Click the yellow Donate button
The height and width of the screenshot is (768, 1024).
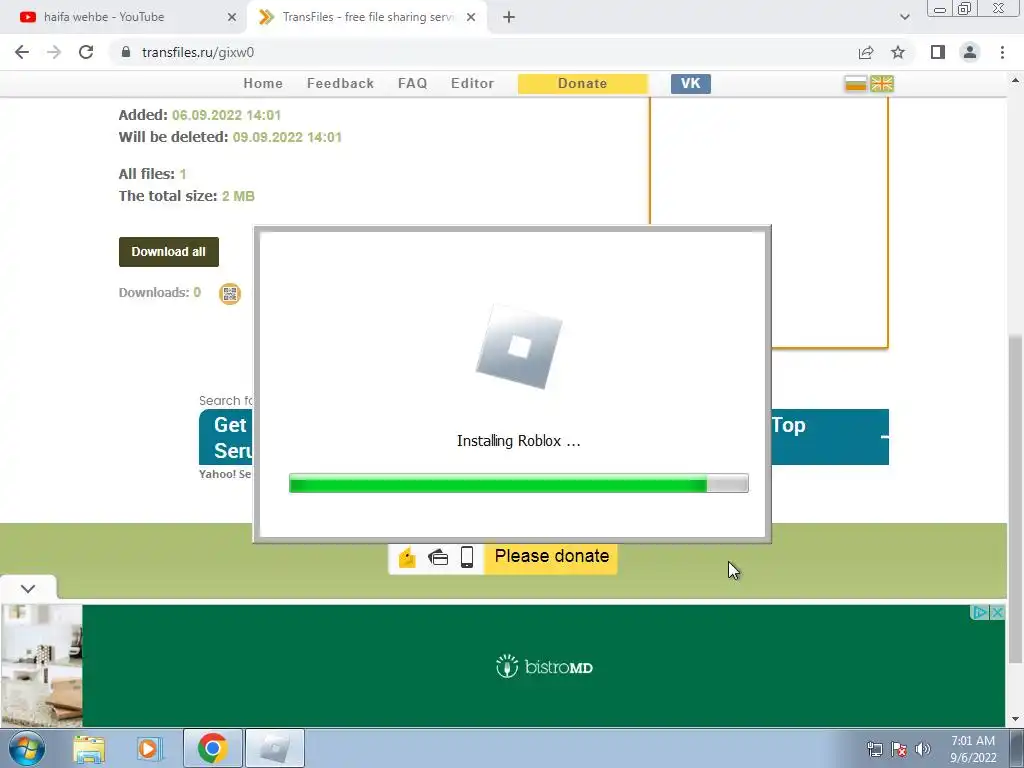[x=583, y=84]
